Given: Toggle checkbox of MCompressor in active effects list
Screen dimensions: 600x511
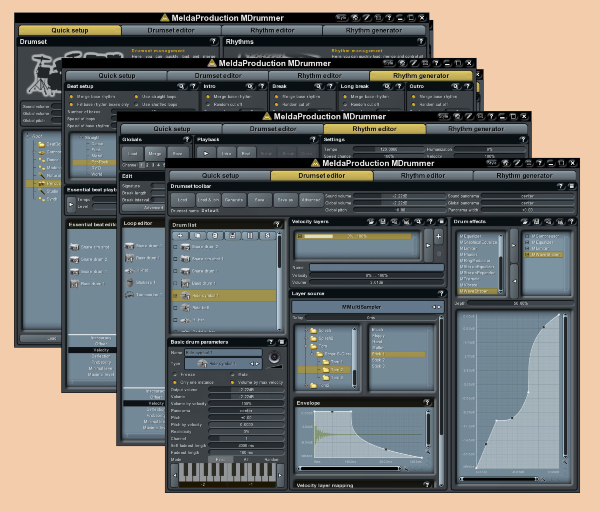Looking at the screenshot, I should [527, 236].
